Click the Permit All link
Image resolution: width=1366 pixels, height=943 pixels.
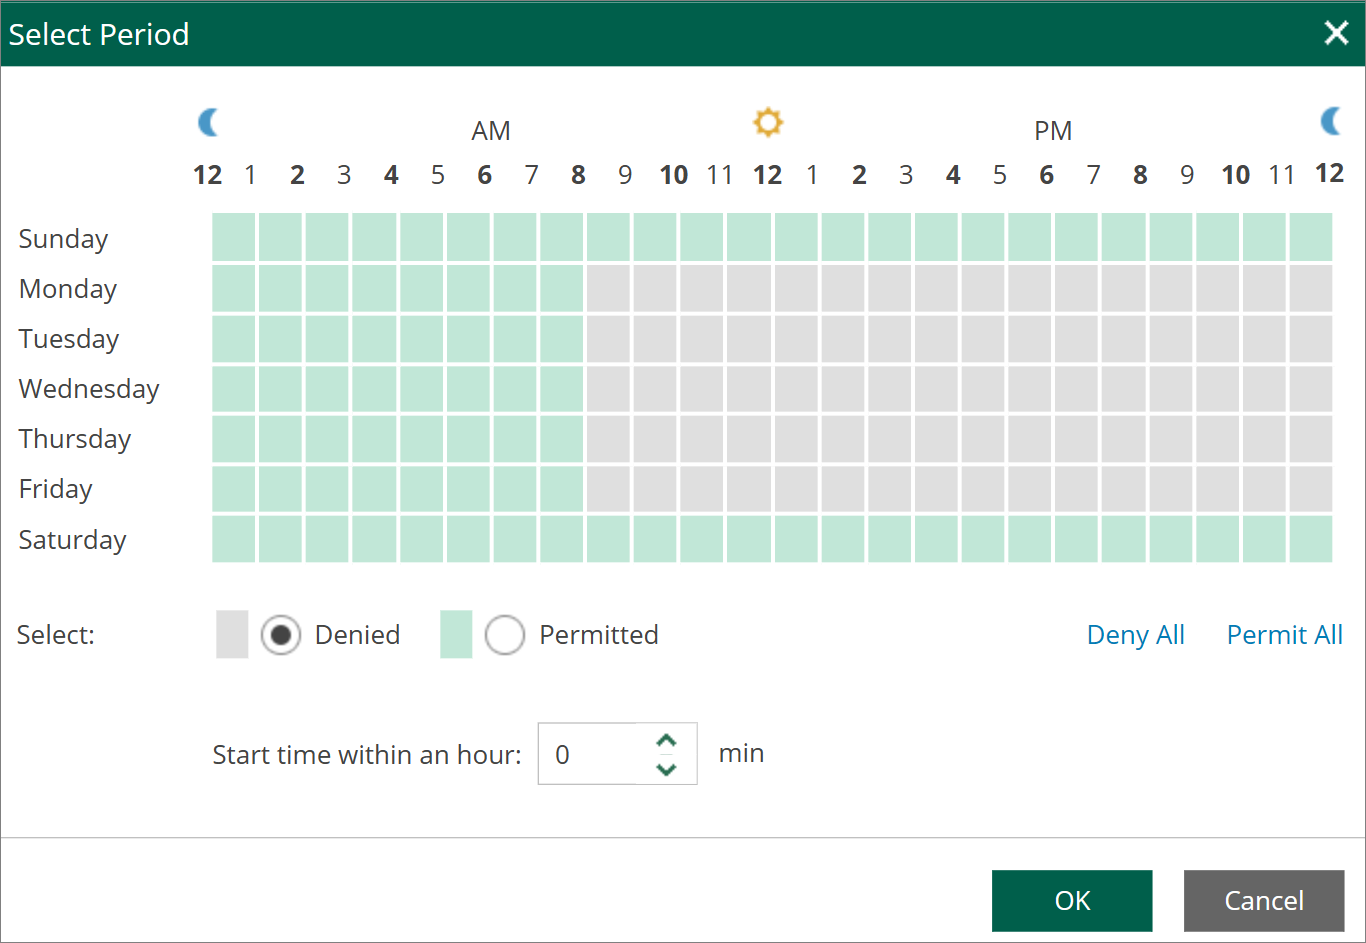pyautogui.click(x=1285, y=635)
